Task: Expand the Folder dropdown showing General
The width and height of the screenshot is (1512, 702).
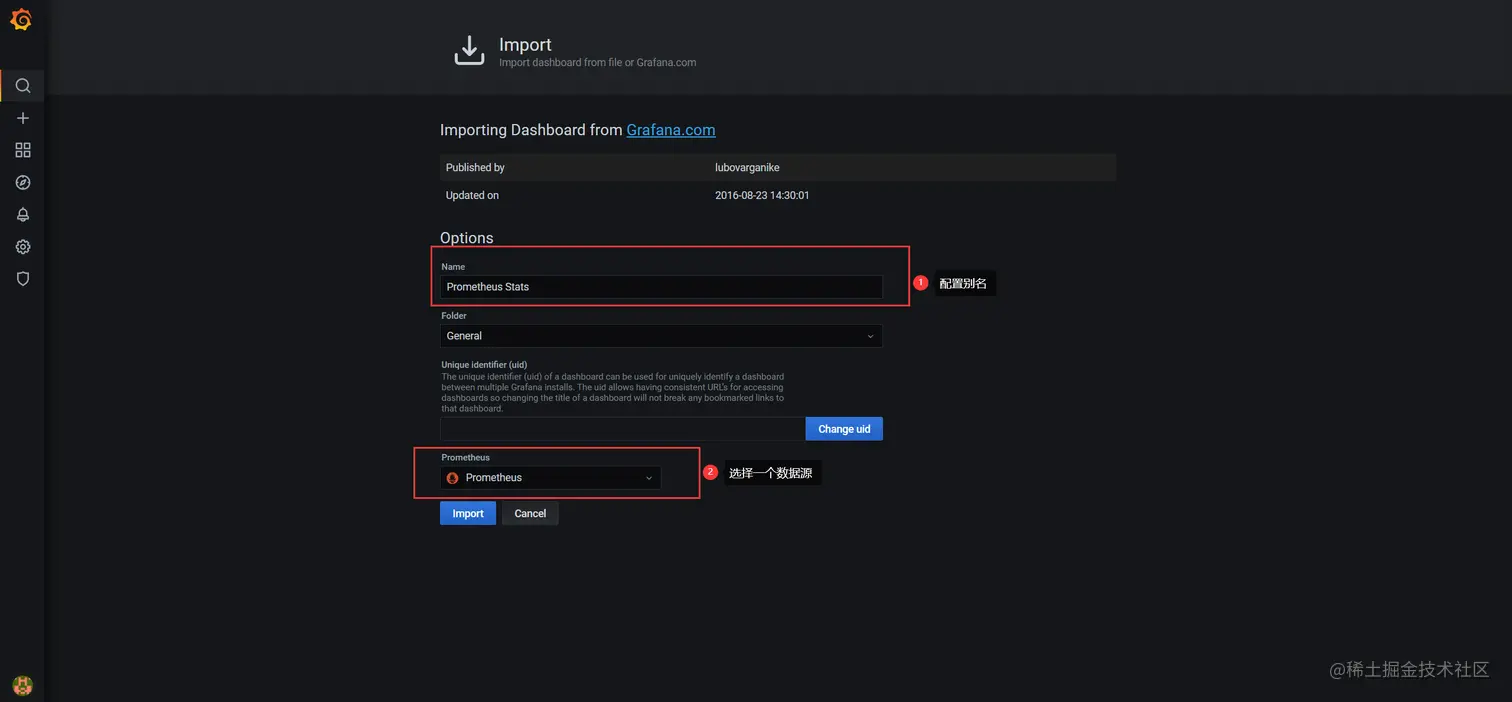Action: (661, 336)
